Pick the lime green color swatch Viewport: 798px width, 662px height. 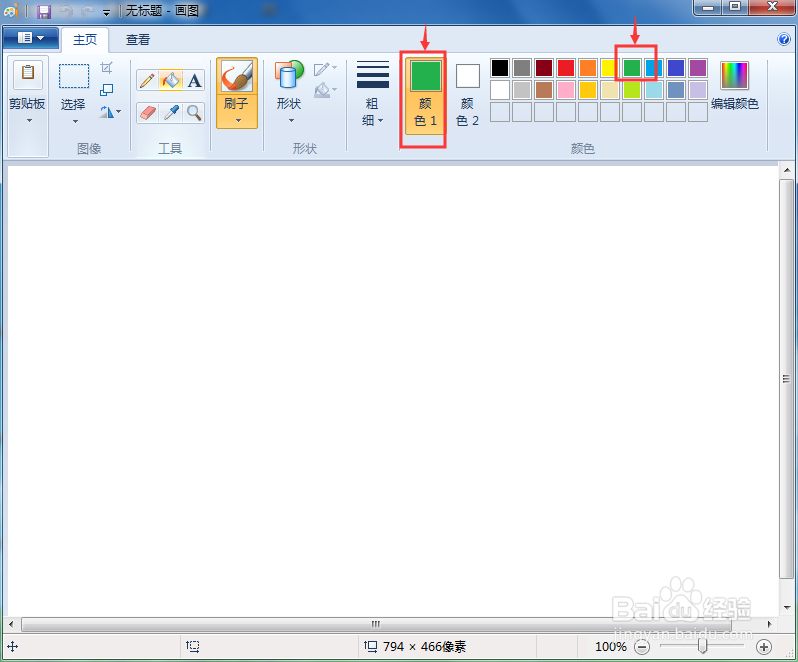(632, 90)
